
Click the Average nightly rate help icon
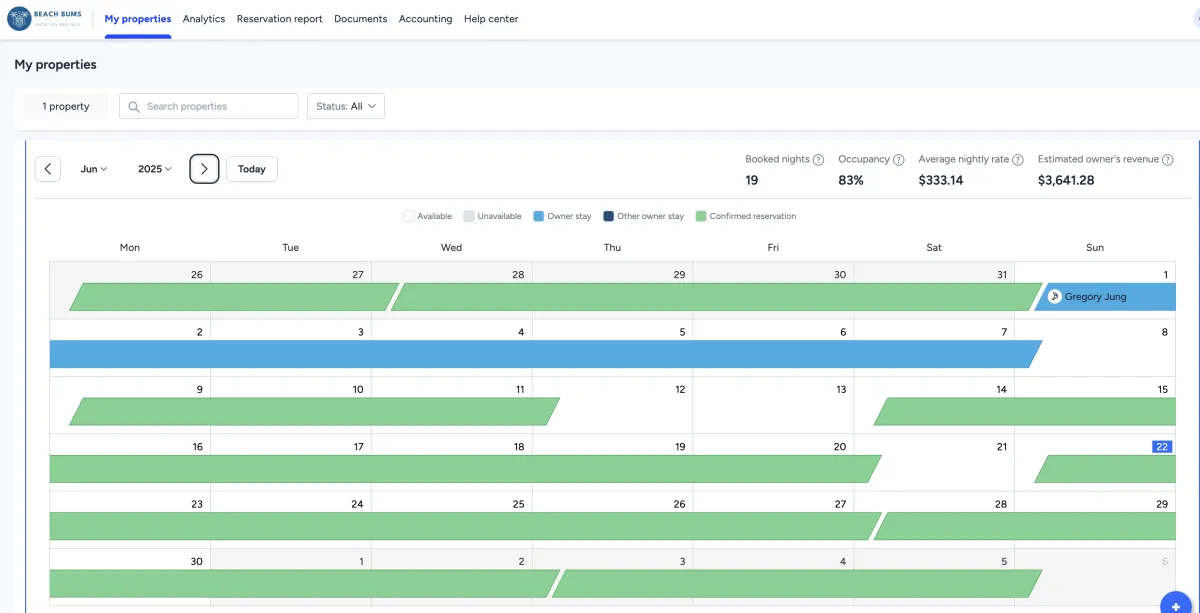1017,160
